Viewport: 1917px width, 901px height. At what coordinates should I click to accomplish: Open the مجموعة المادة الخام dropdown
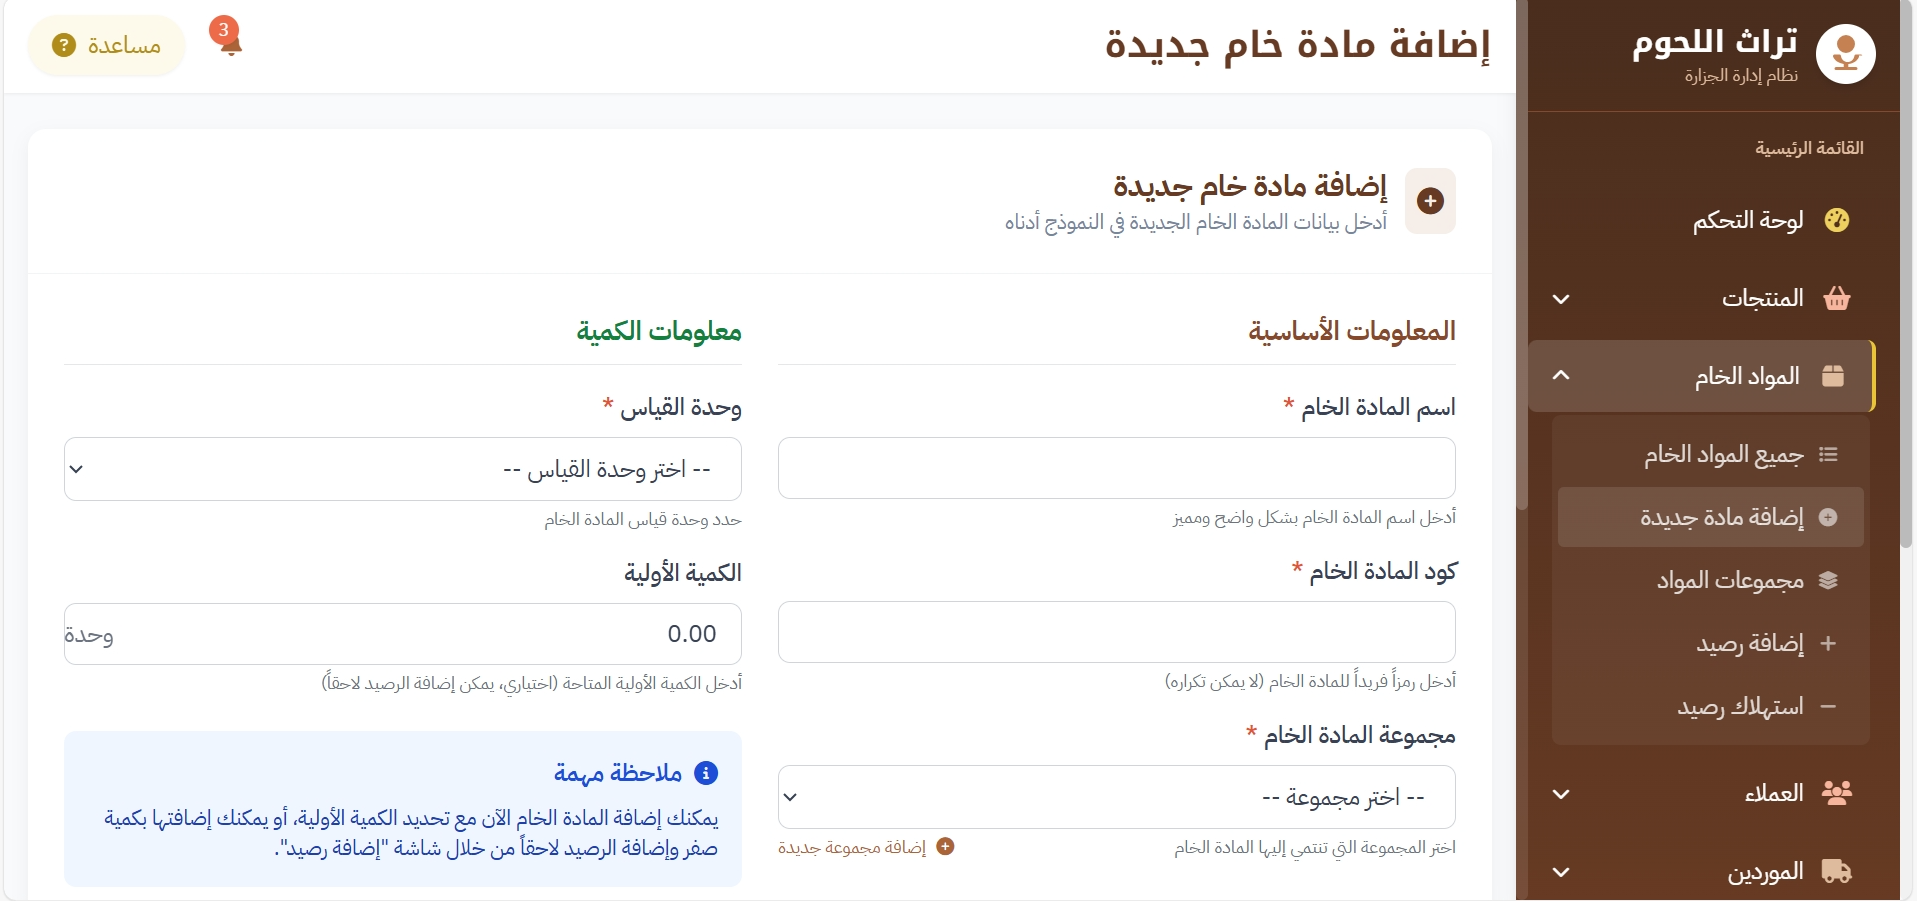pos(1116,797)
